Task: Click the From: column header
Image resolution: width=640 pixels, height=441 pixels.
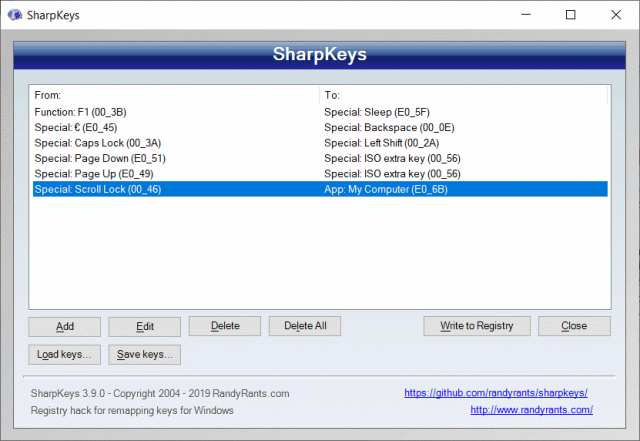Action: coord(175,95)
